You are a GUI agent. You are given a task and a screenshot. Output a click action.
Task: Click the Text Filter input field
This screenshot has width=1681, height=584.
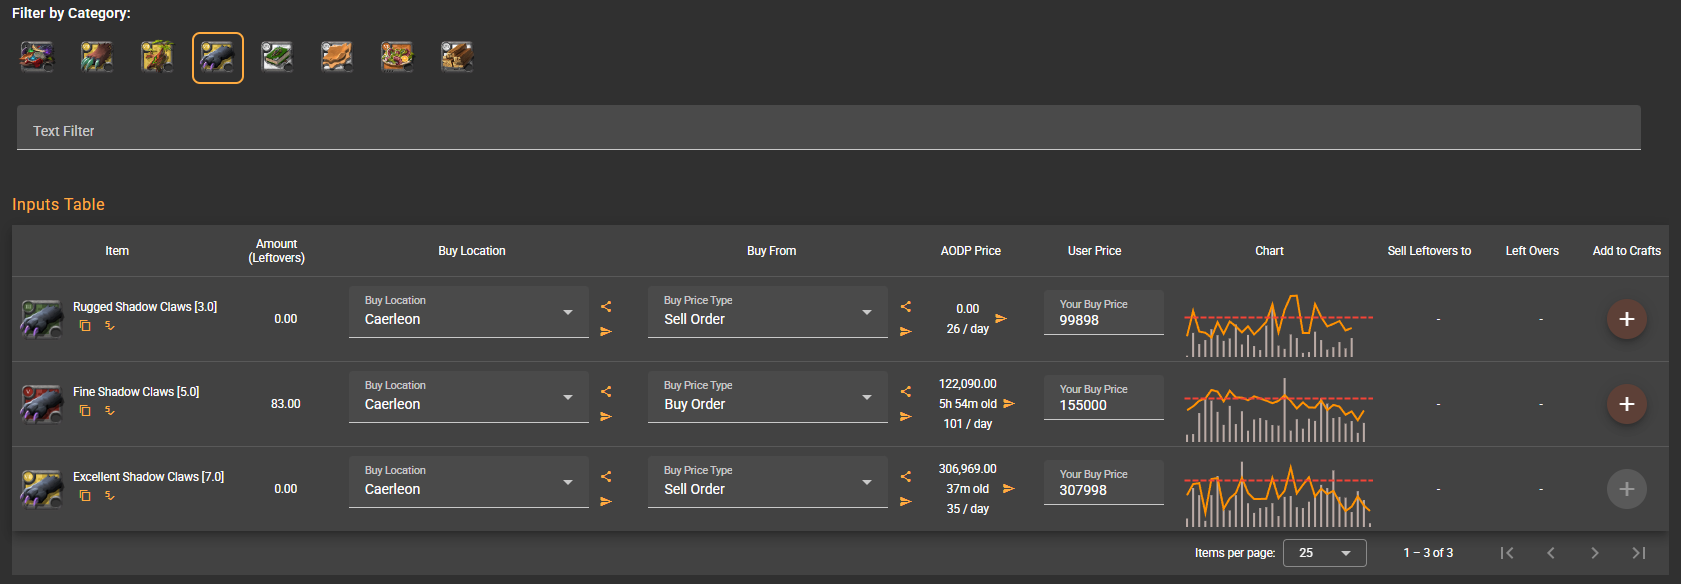point(828,130)
